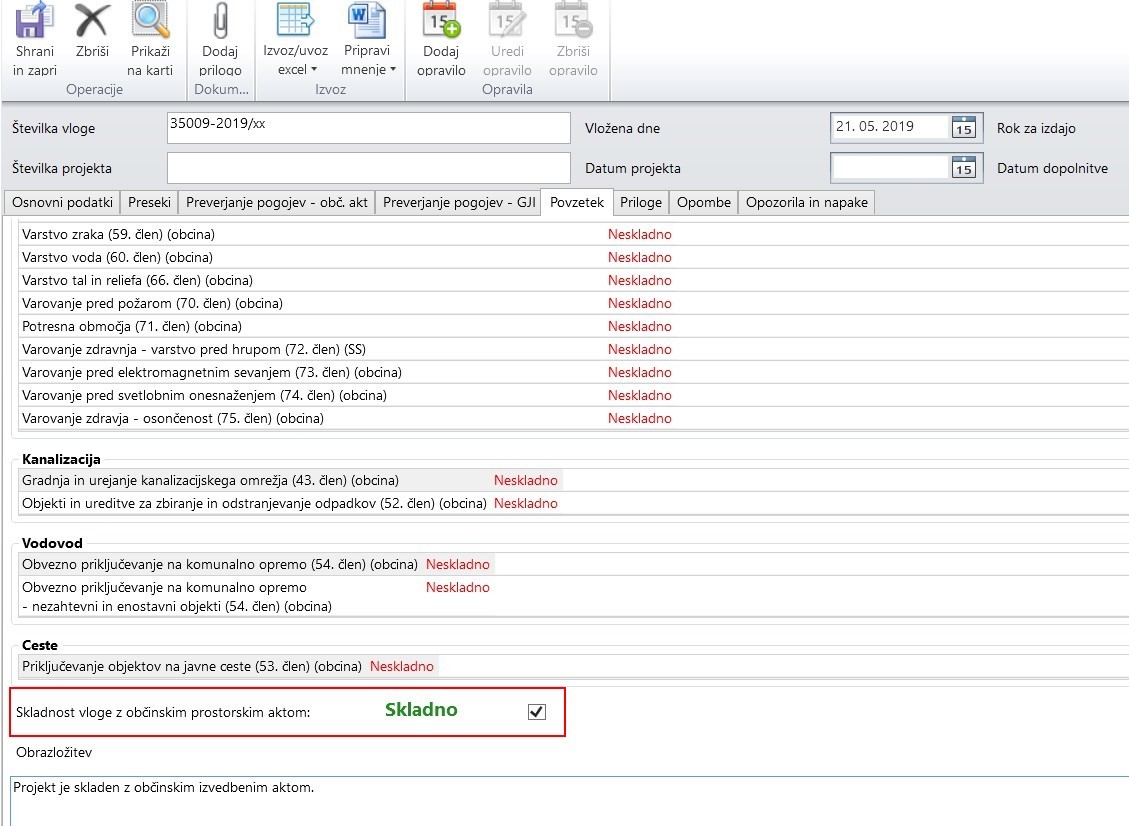Viewport: 1129px width, 826px height.
Task: Click the empty Številka projekta field
Action: click(x=368, y=168)
